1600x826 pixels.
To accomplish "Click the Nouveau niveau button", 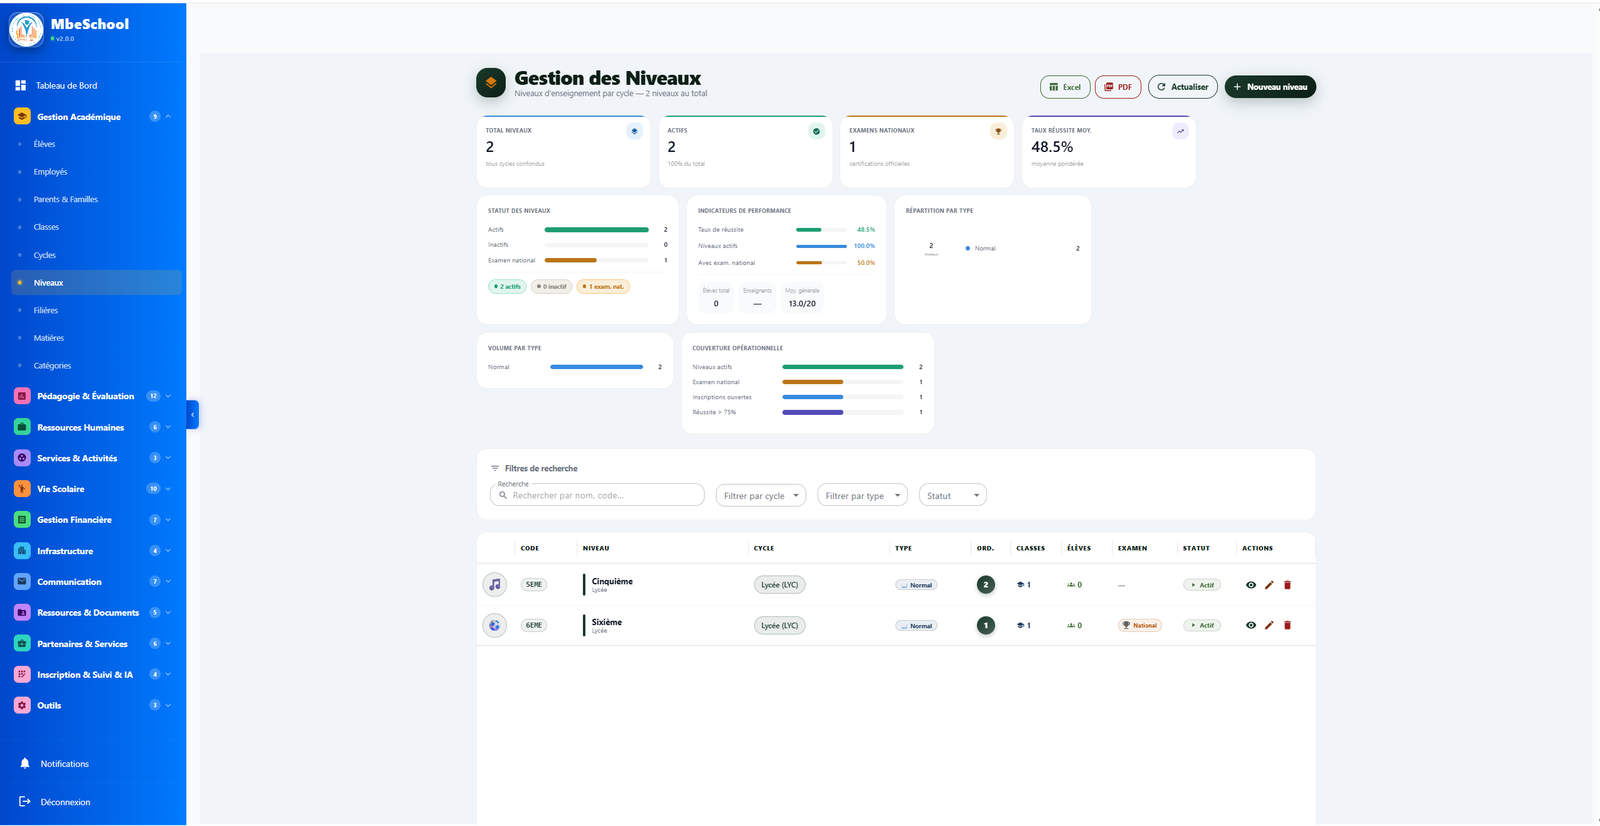I will (1270, 87).
